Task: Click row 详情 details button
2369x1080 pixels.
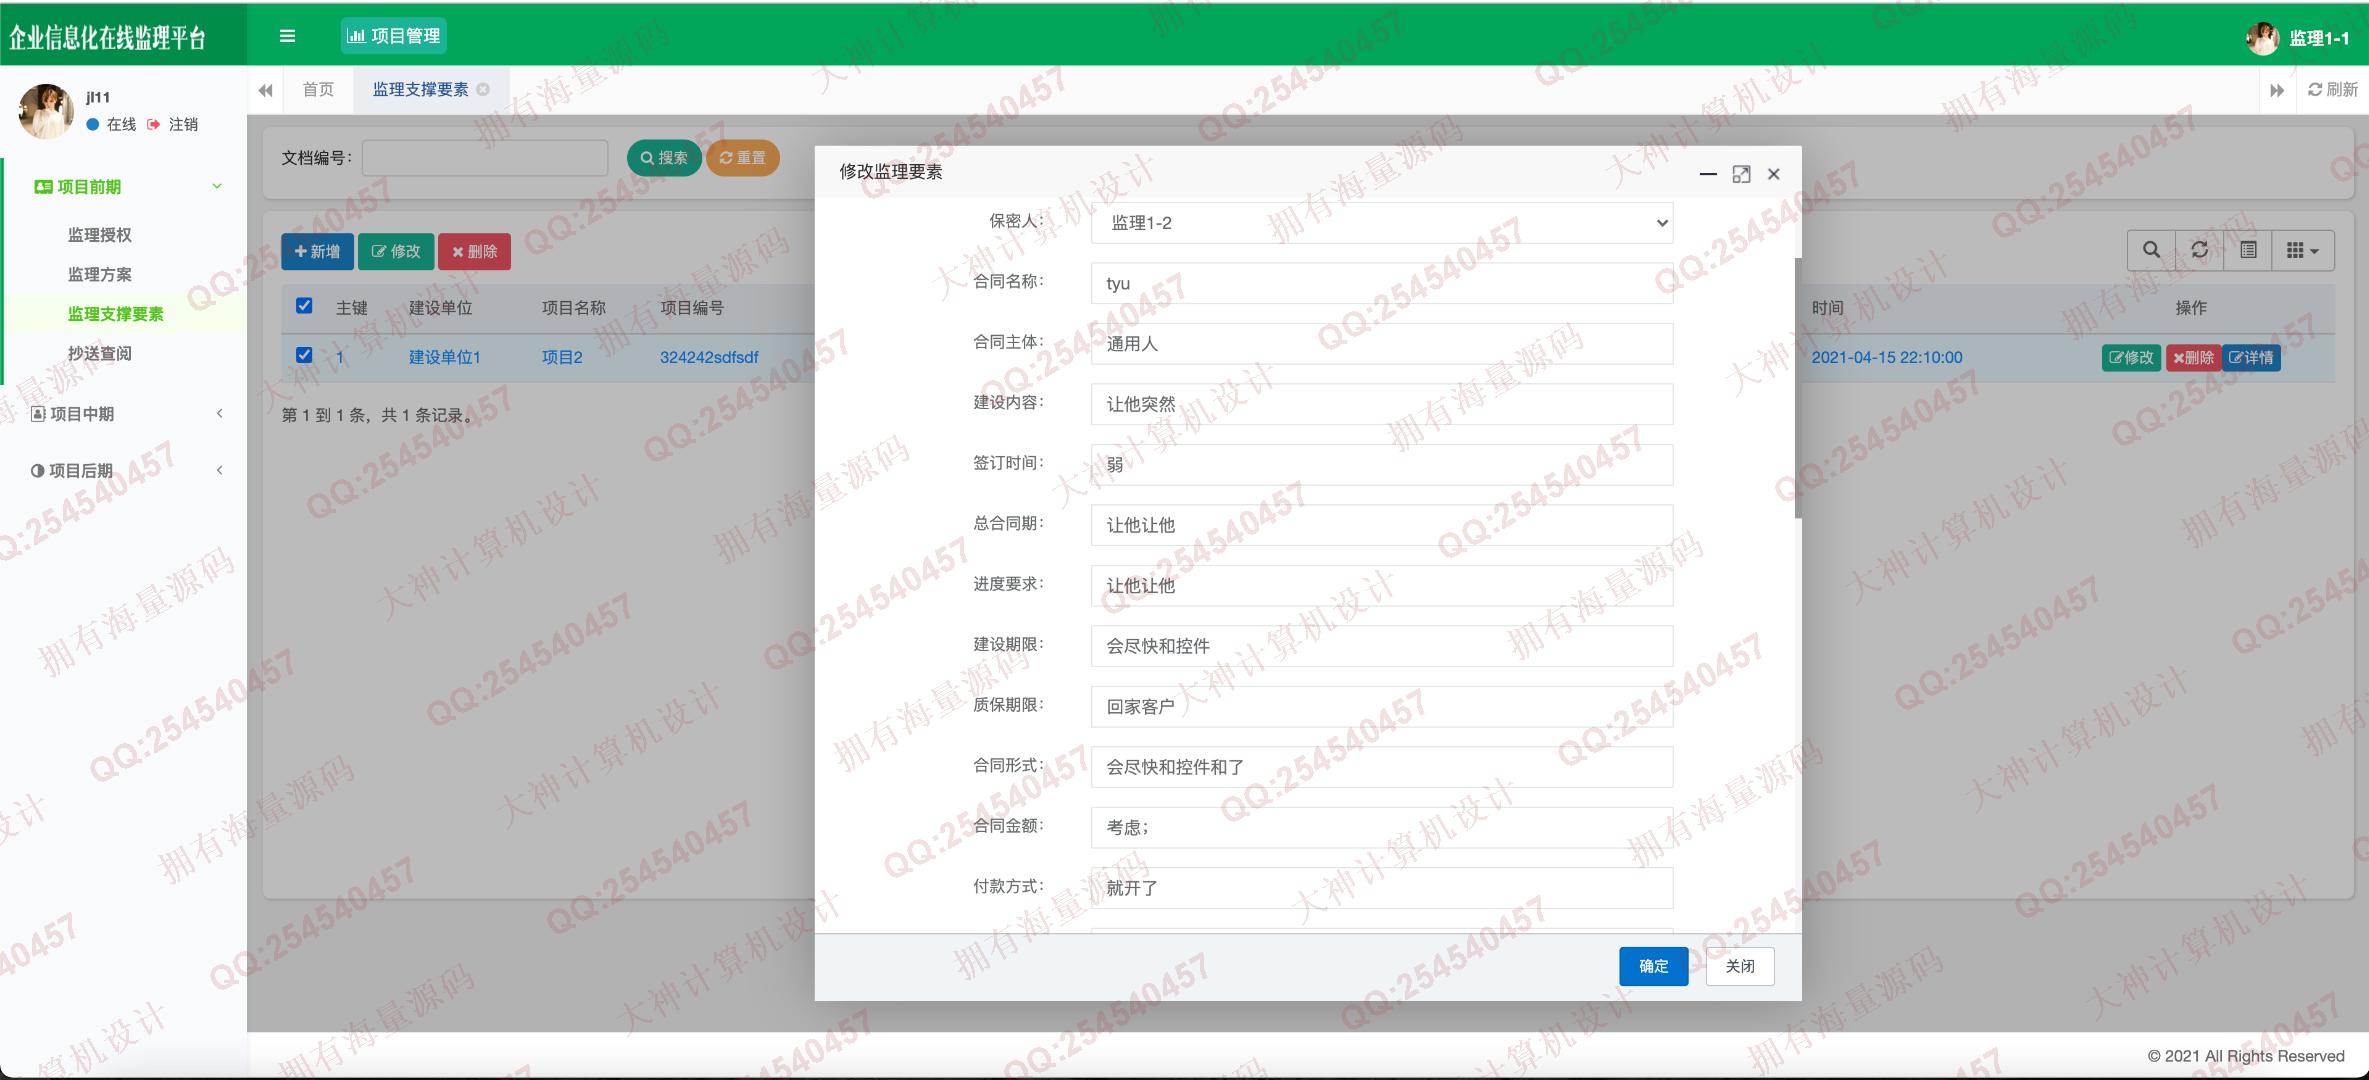Action: [2251, 357]
